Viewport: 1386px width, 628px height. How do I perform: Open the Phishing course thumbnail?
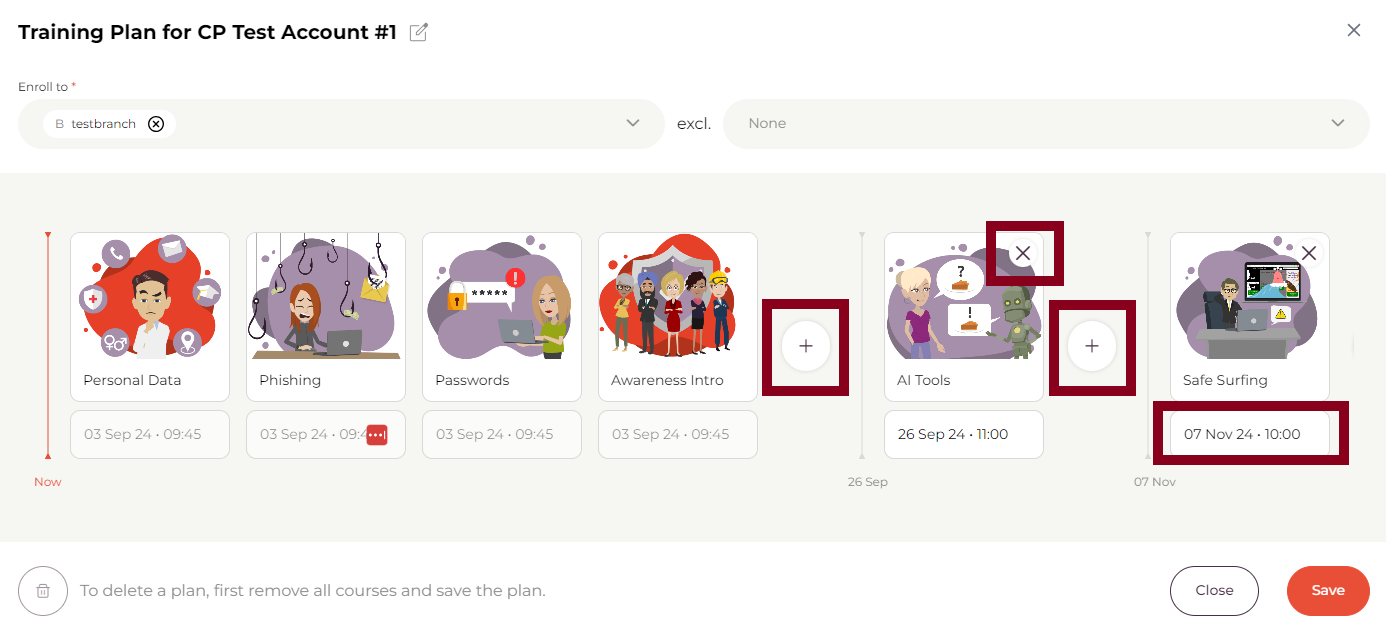click(x=326, y=298)
